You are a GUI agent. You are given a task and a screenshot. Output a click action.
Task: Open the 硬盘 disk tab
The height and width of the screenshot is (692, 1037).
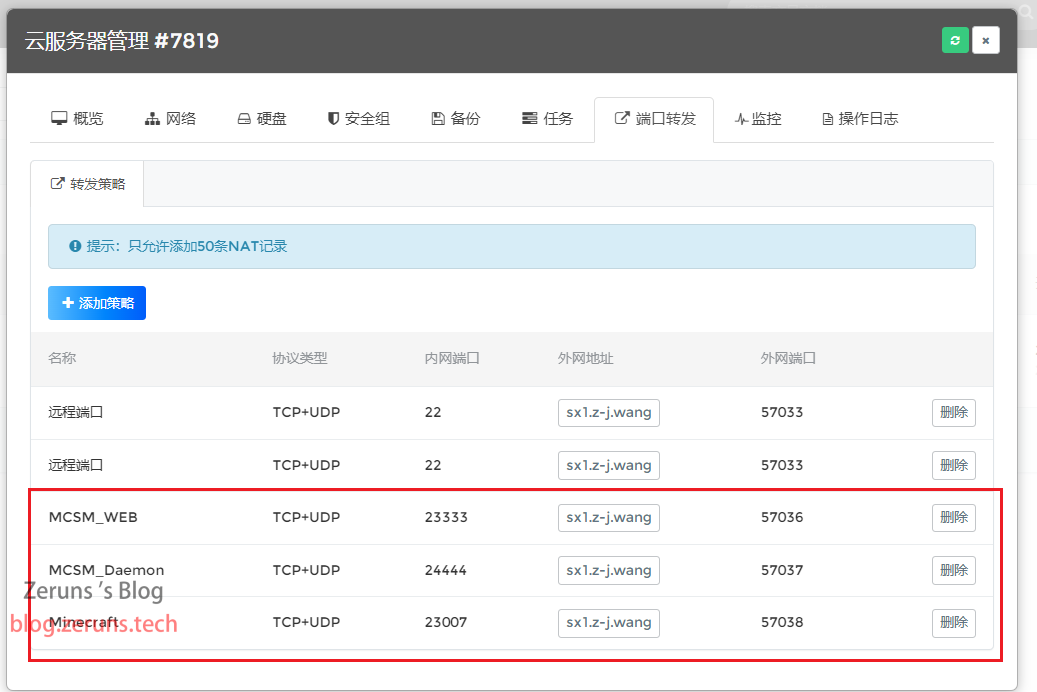[x=262, y=118]
